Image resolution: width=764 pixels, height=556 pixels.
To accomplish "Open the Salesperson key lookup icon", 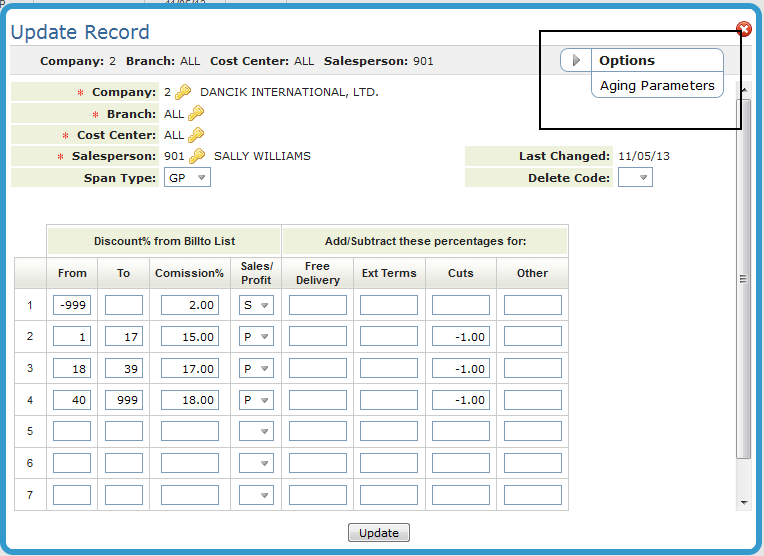I will point(197,156).
